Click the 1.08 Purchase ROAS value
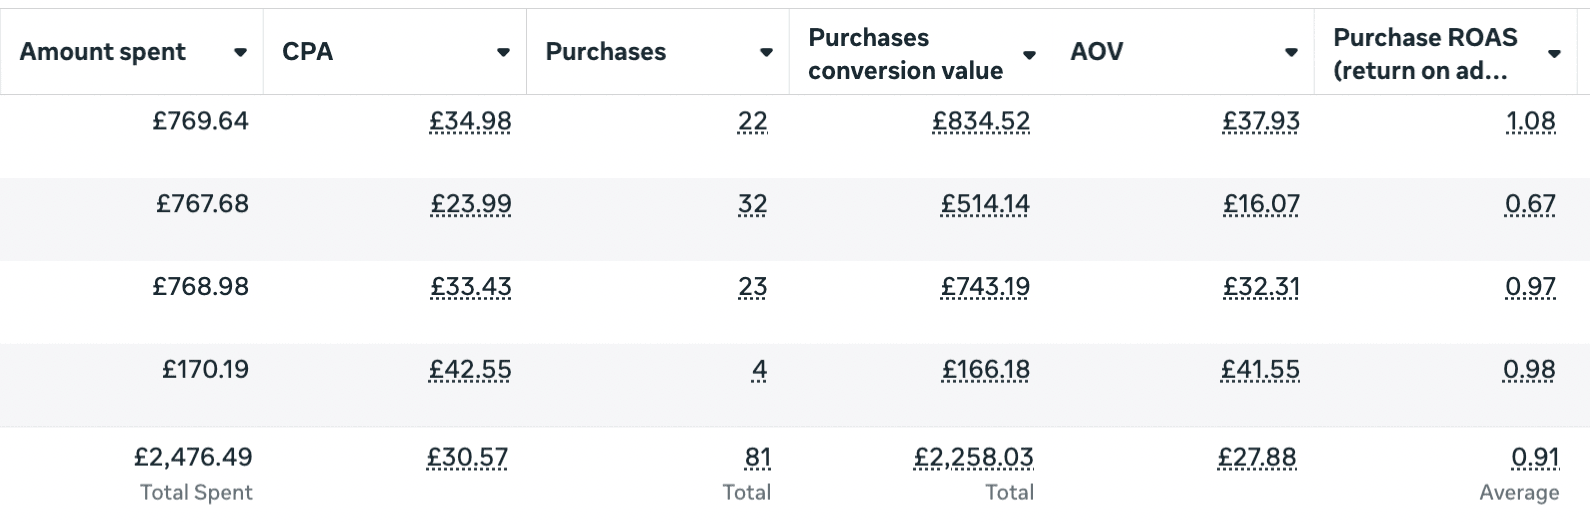Viewport: 1590px width, 524px height. coord(1530,122)
